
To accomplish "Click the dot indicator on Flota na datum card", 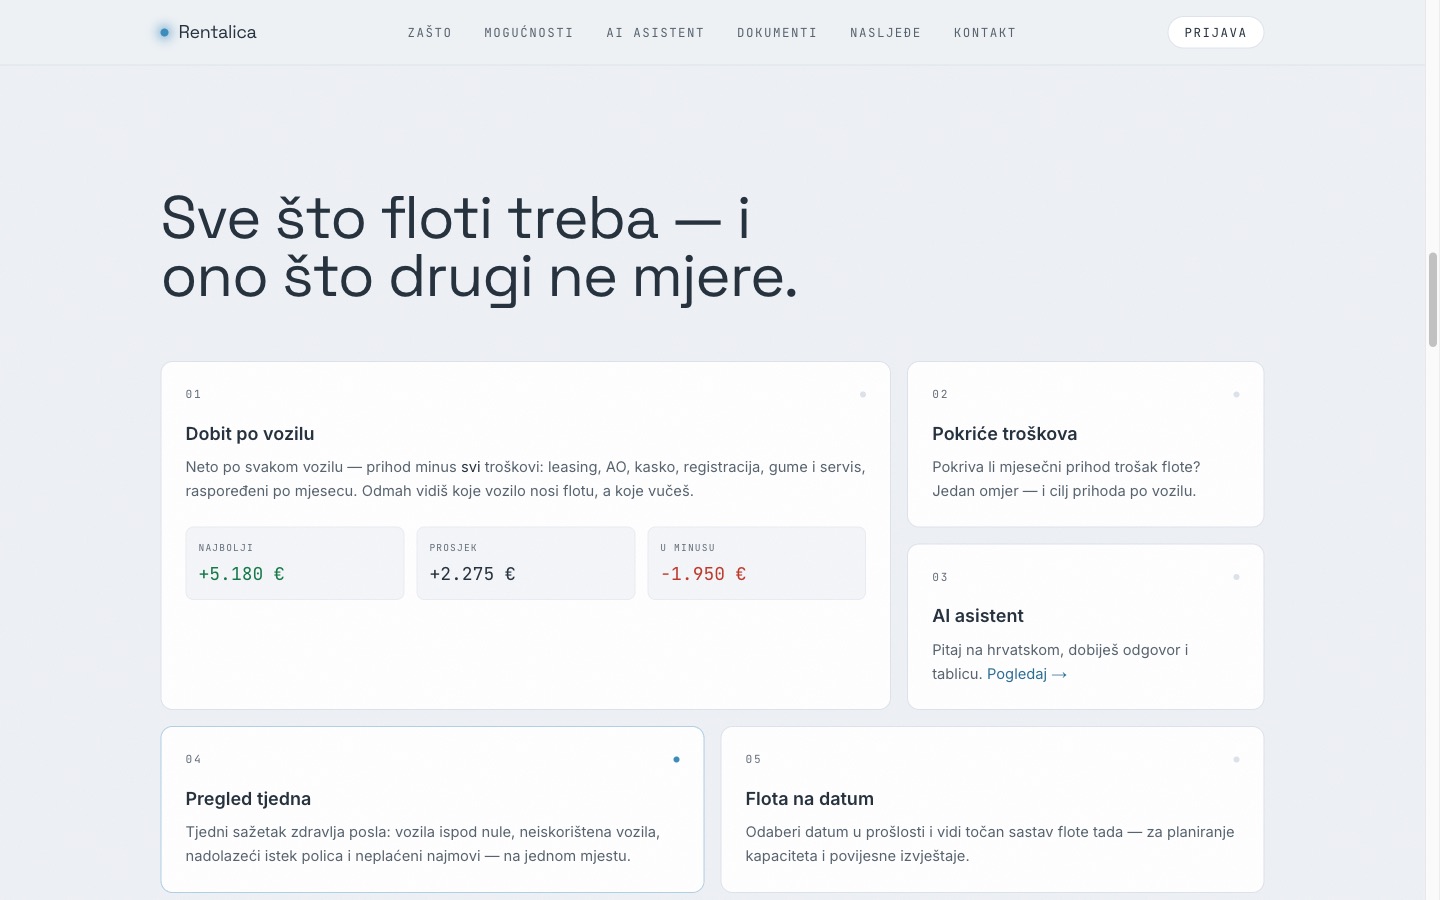I will [x=1236, y=759].
